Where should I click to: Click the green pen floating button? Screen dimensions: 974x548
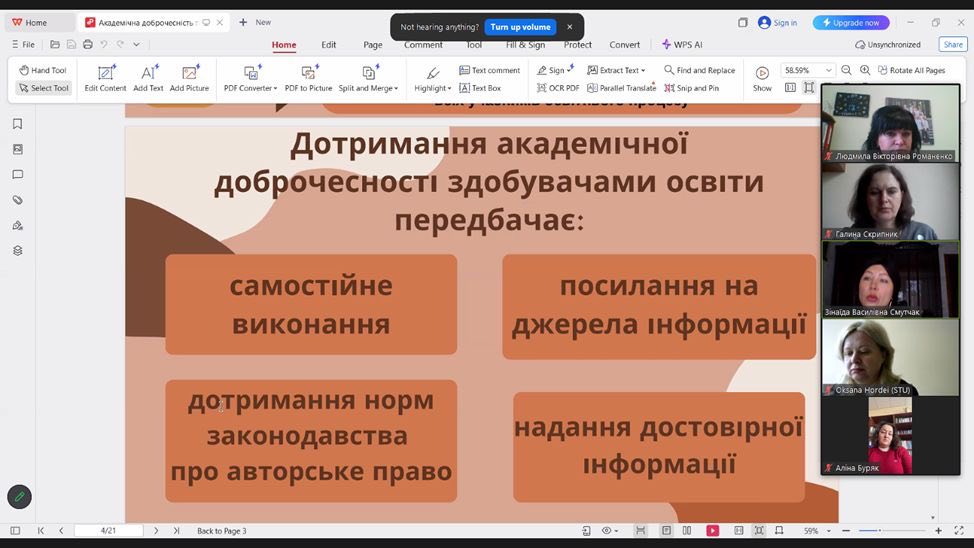coord(19,497)
